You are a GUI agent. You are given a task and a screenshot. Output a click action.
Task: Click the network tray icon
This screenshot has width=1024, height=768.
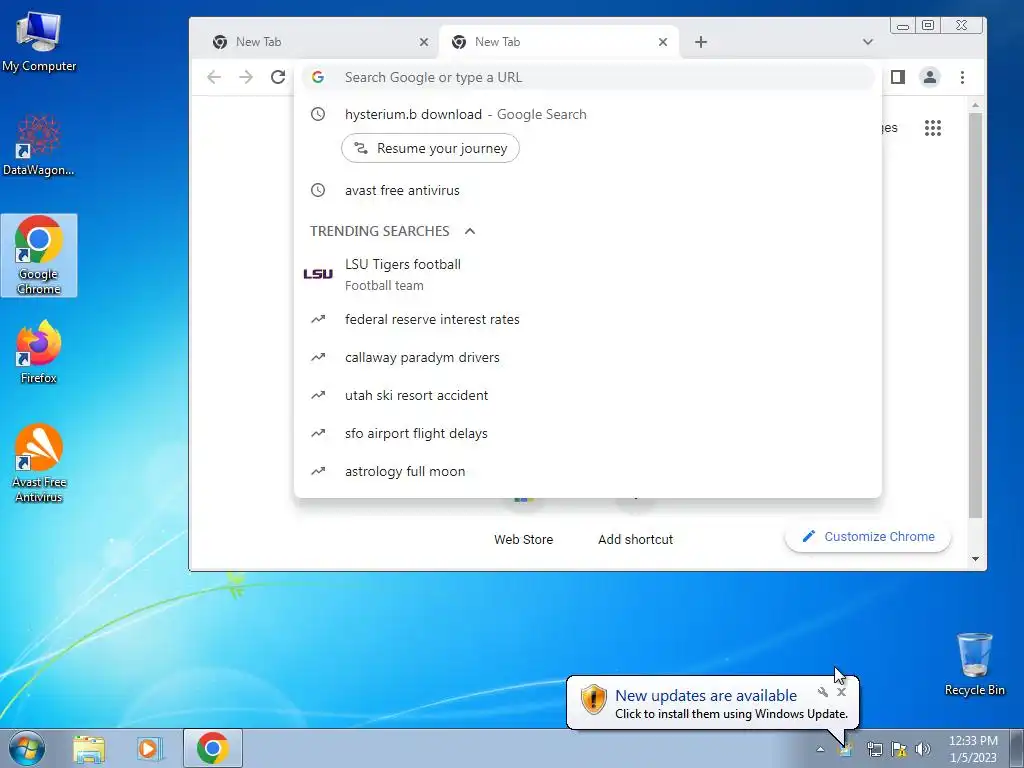coord(874,750)
